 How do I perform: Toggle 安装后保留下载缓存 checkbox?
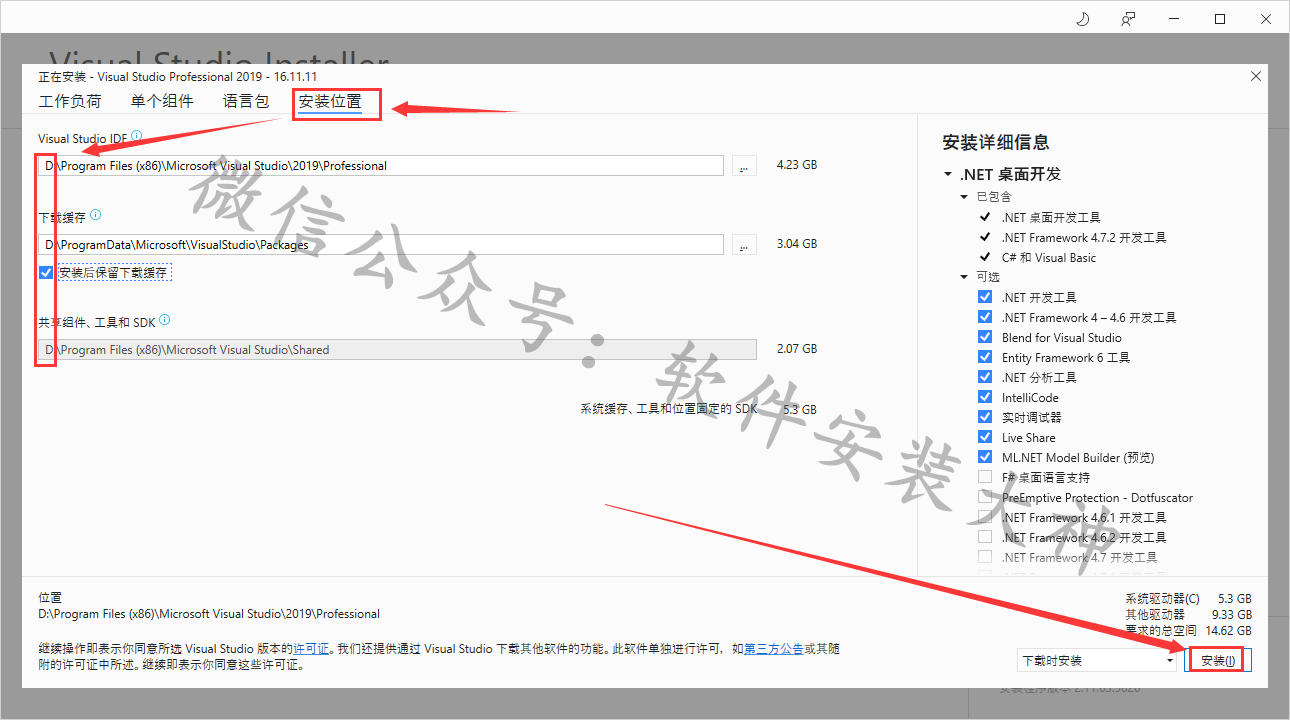click(x=46, y=272)
